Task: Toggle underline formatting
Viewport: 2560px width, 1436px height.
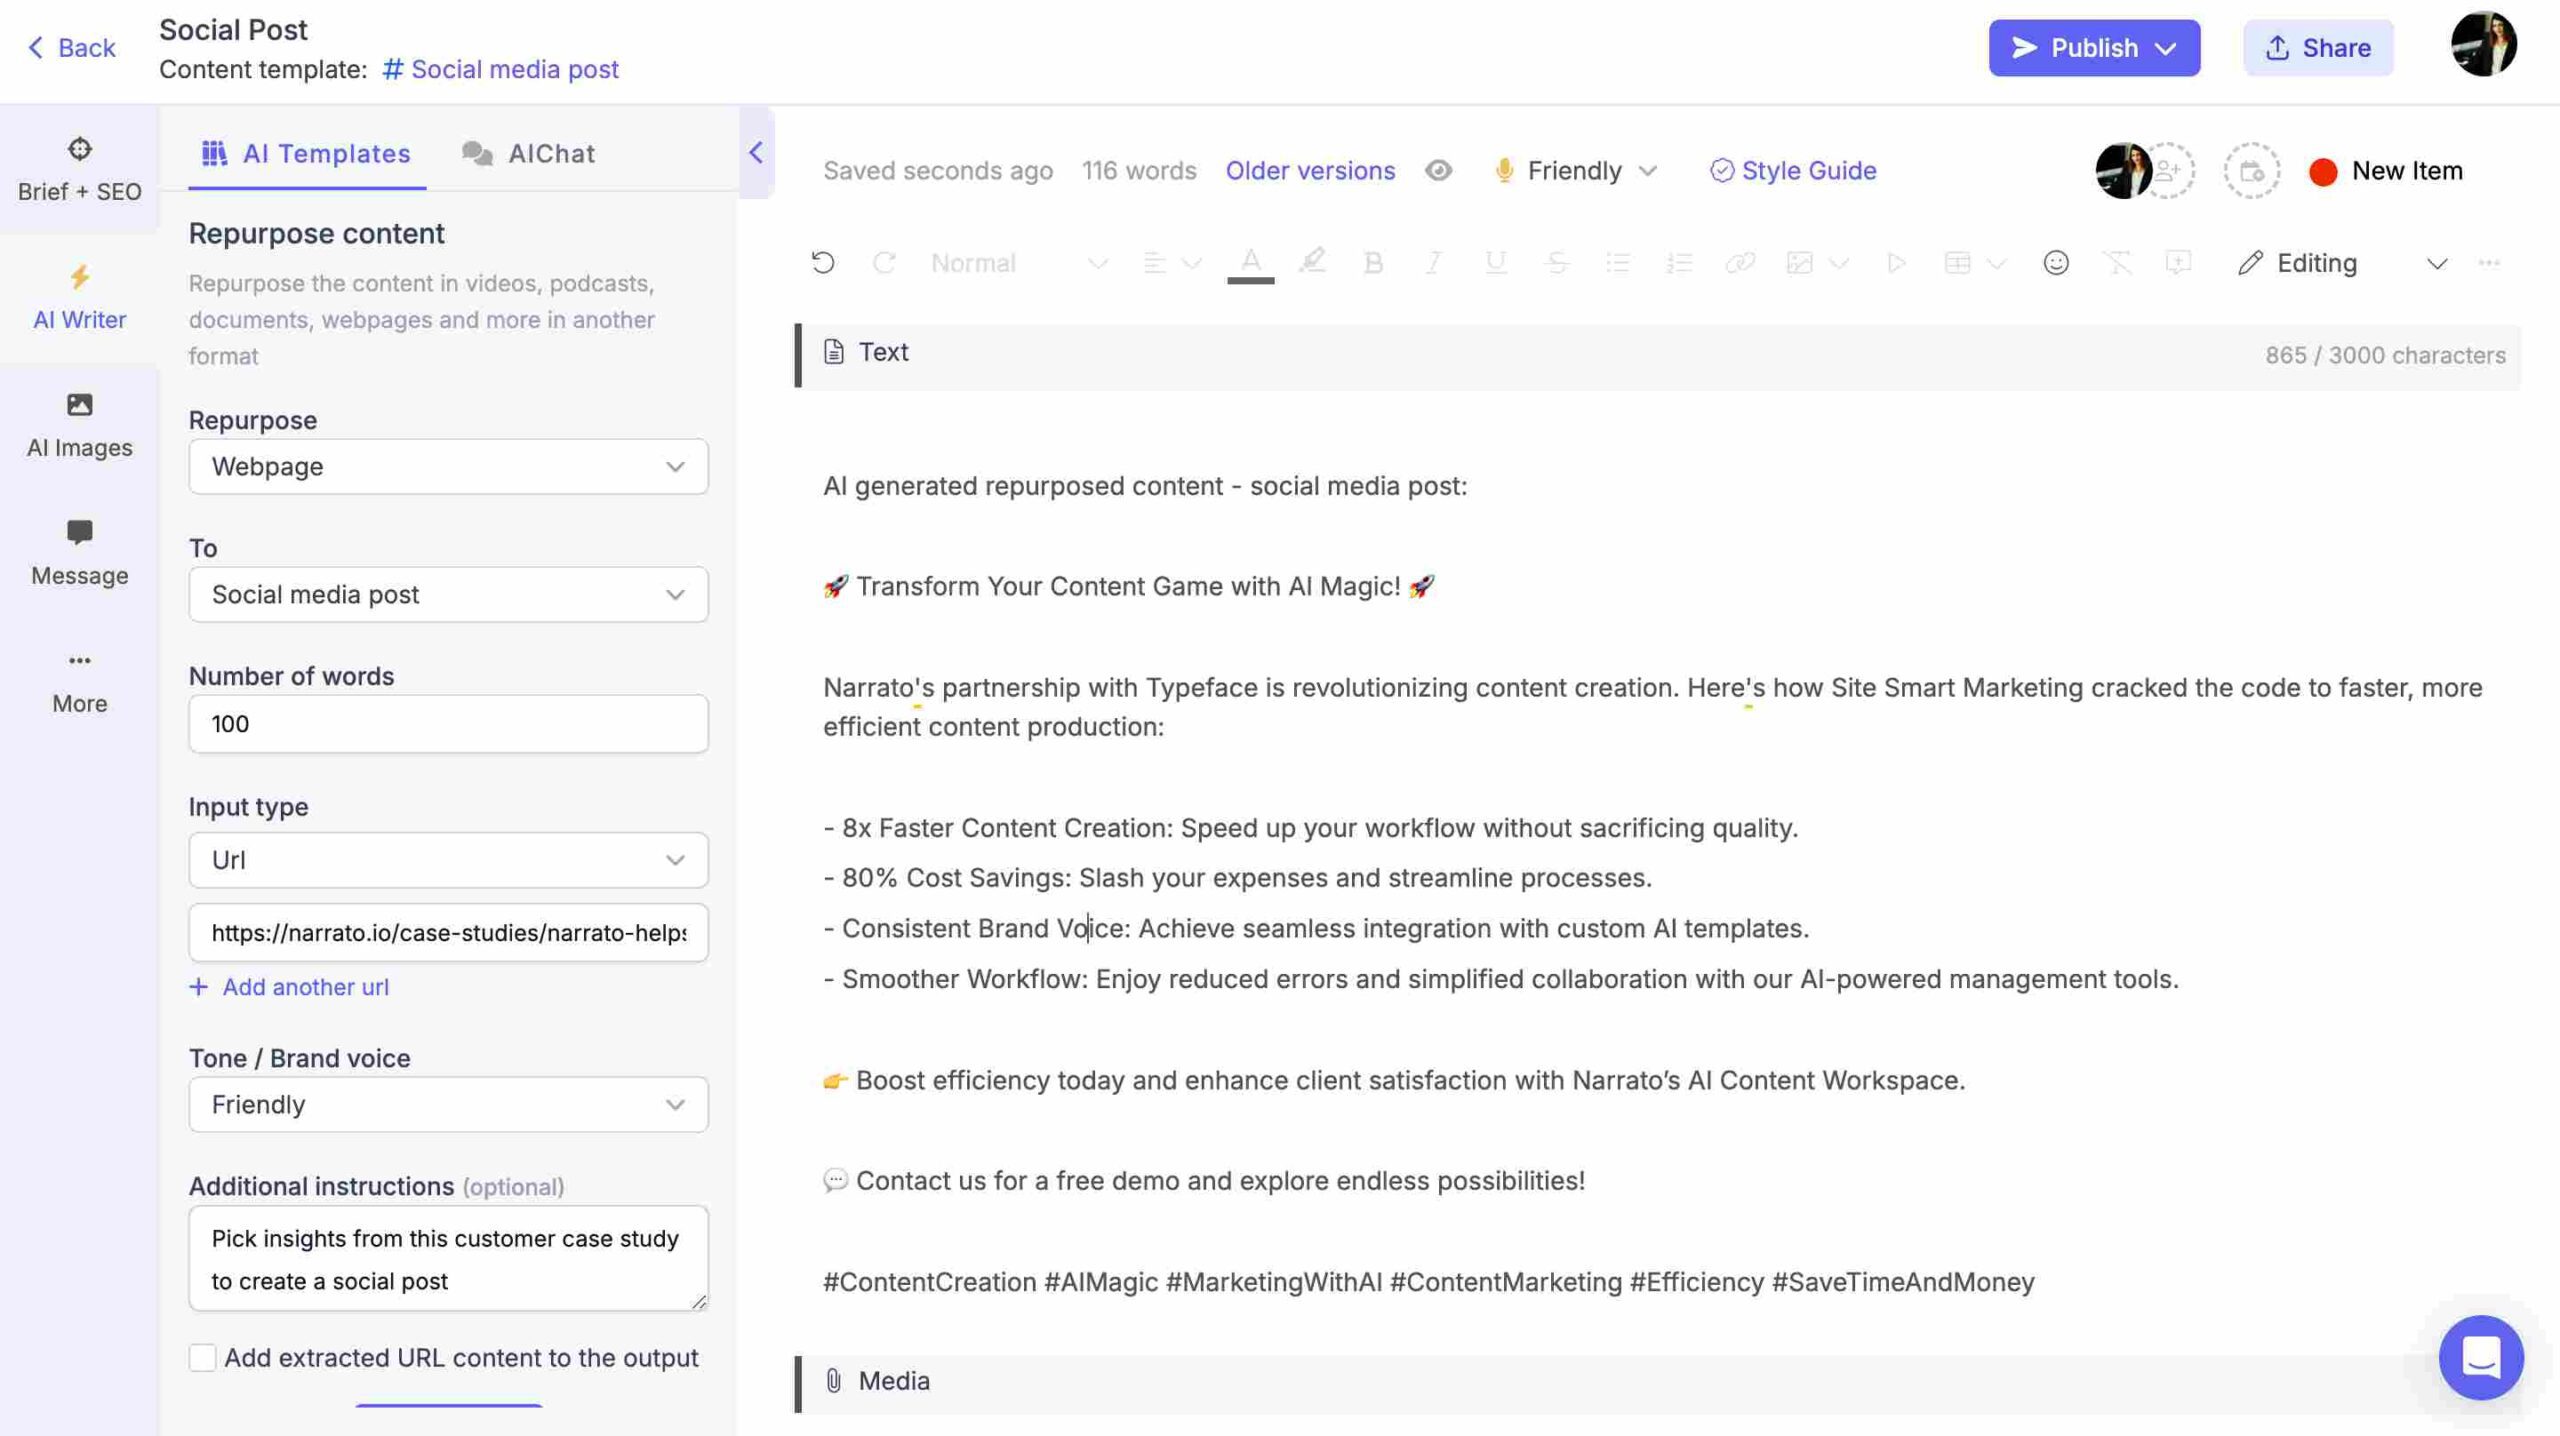Action: point(1495,262)
